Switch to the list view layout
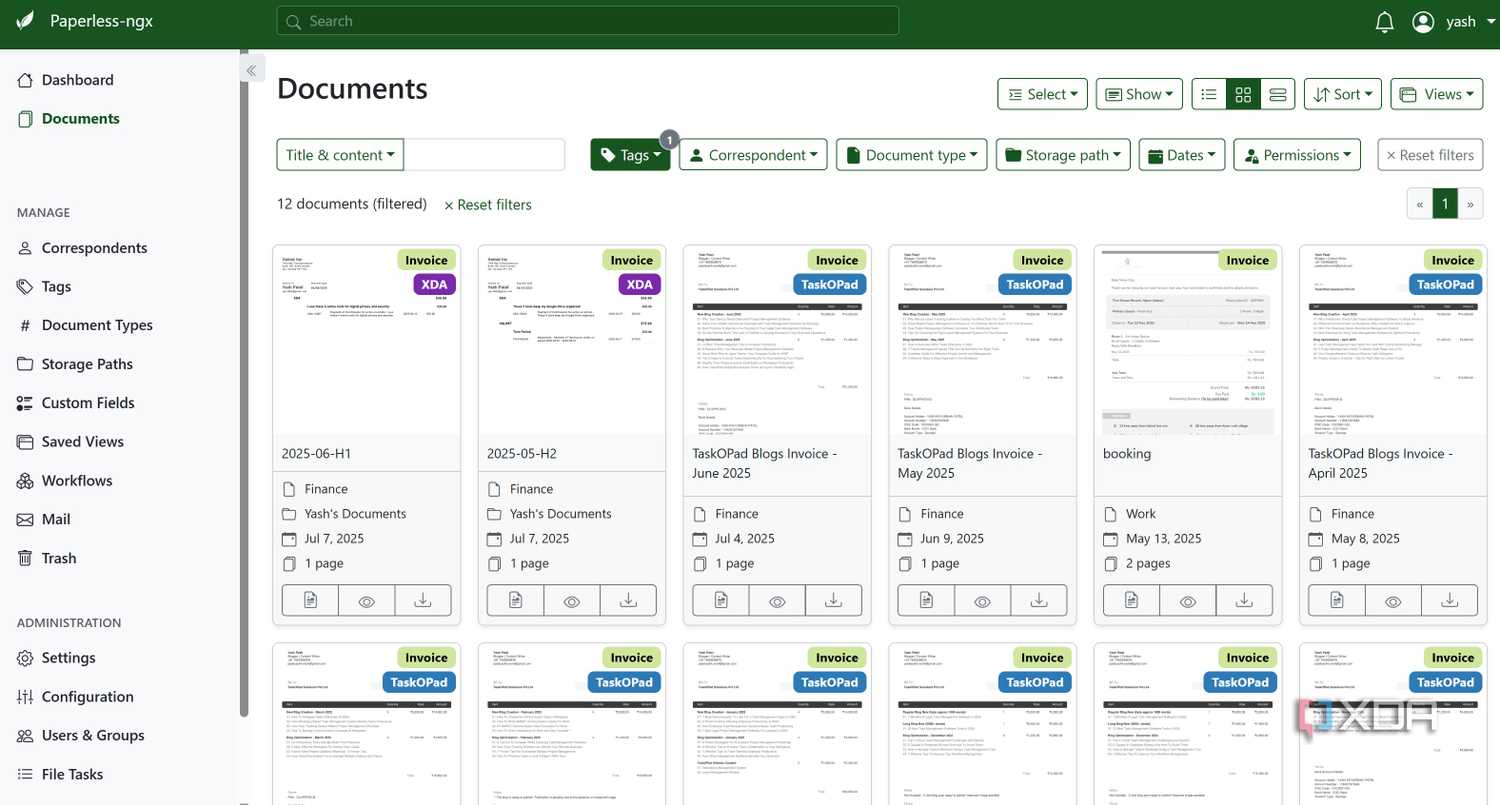 (x=1209, y=94)
